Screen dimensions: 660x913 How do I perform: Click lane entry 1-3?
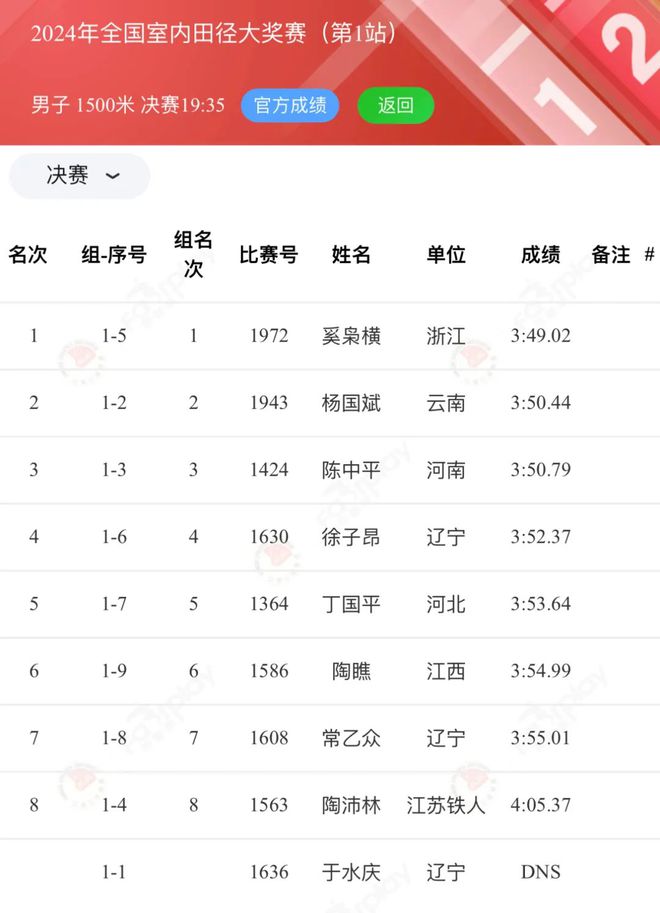click(x=114, y=470)
